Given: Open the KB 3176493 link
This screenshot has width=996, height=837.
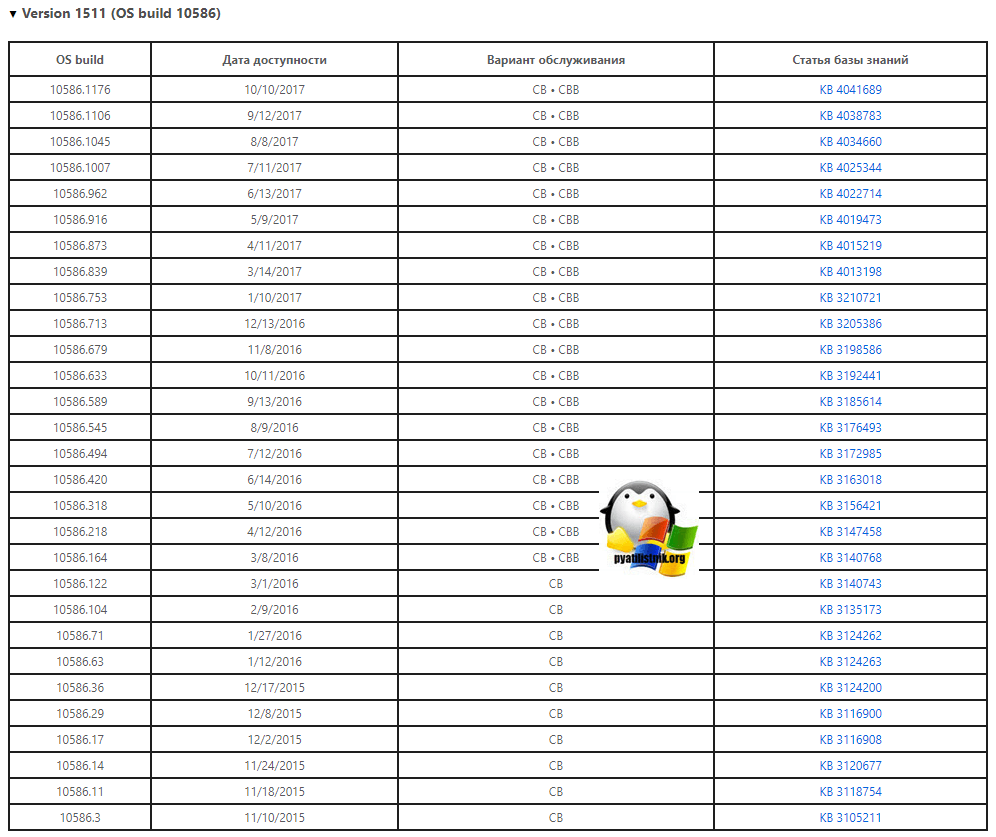Looking at the screenshot, I should click(x=850, y=428).
